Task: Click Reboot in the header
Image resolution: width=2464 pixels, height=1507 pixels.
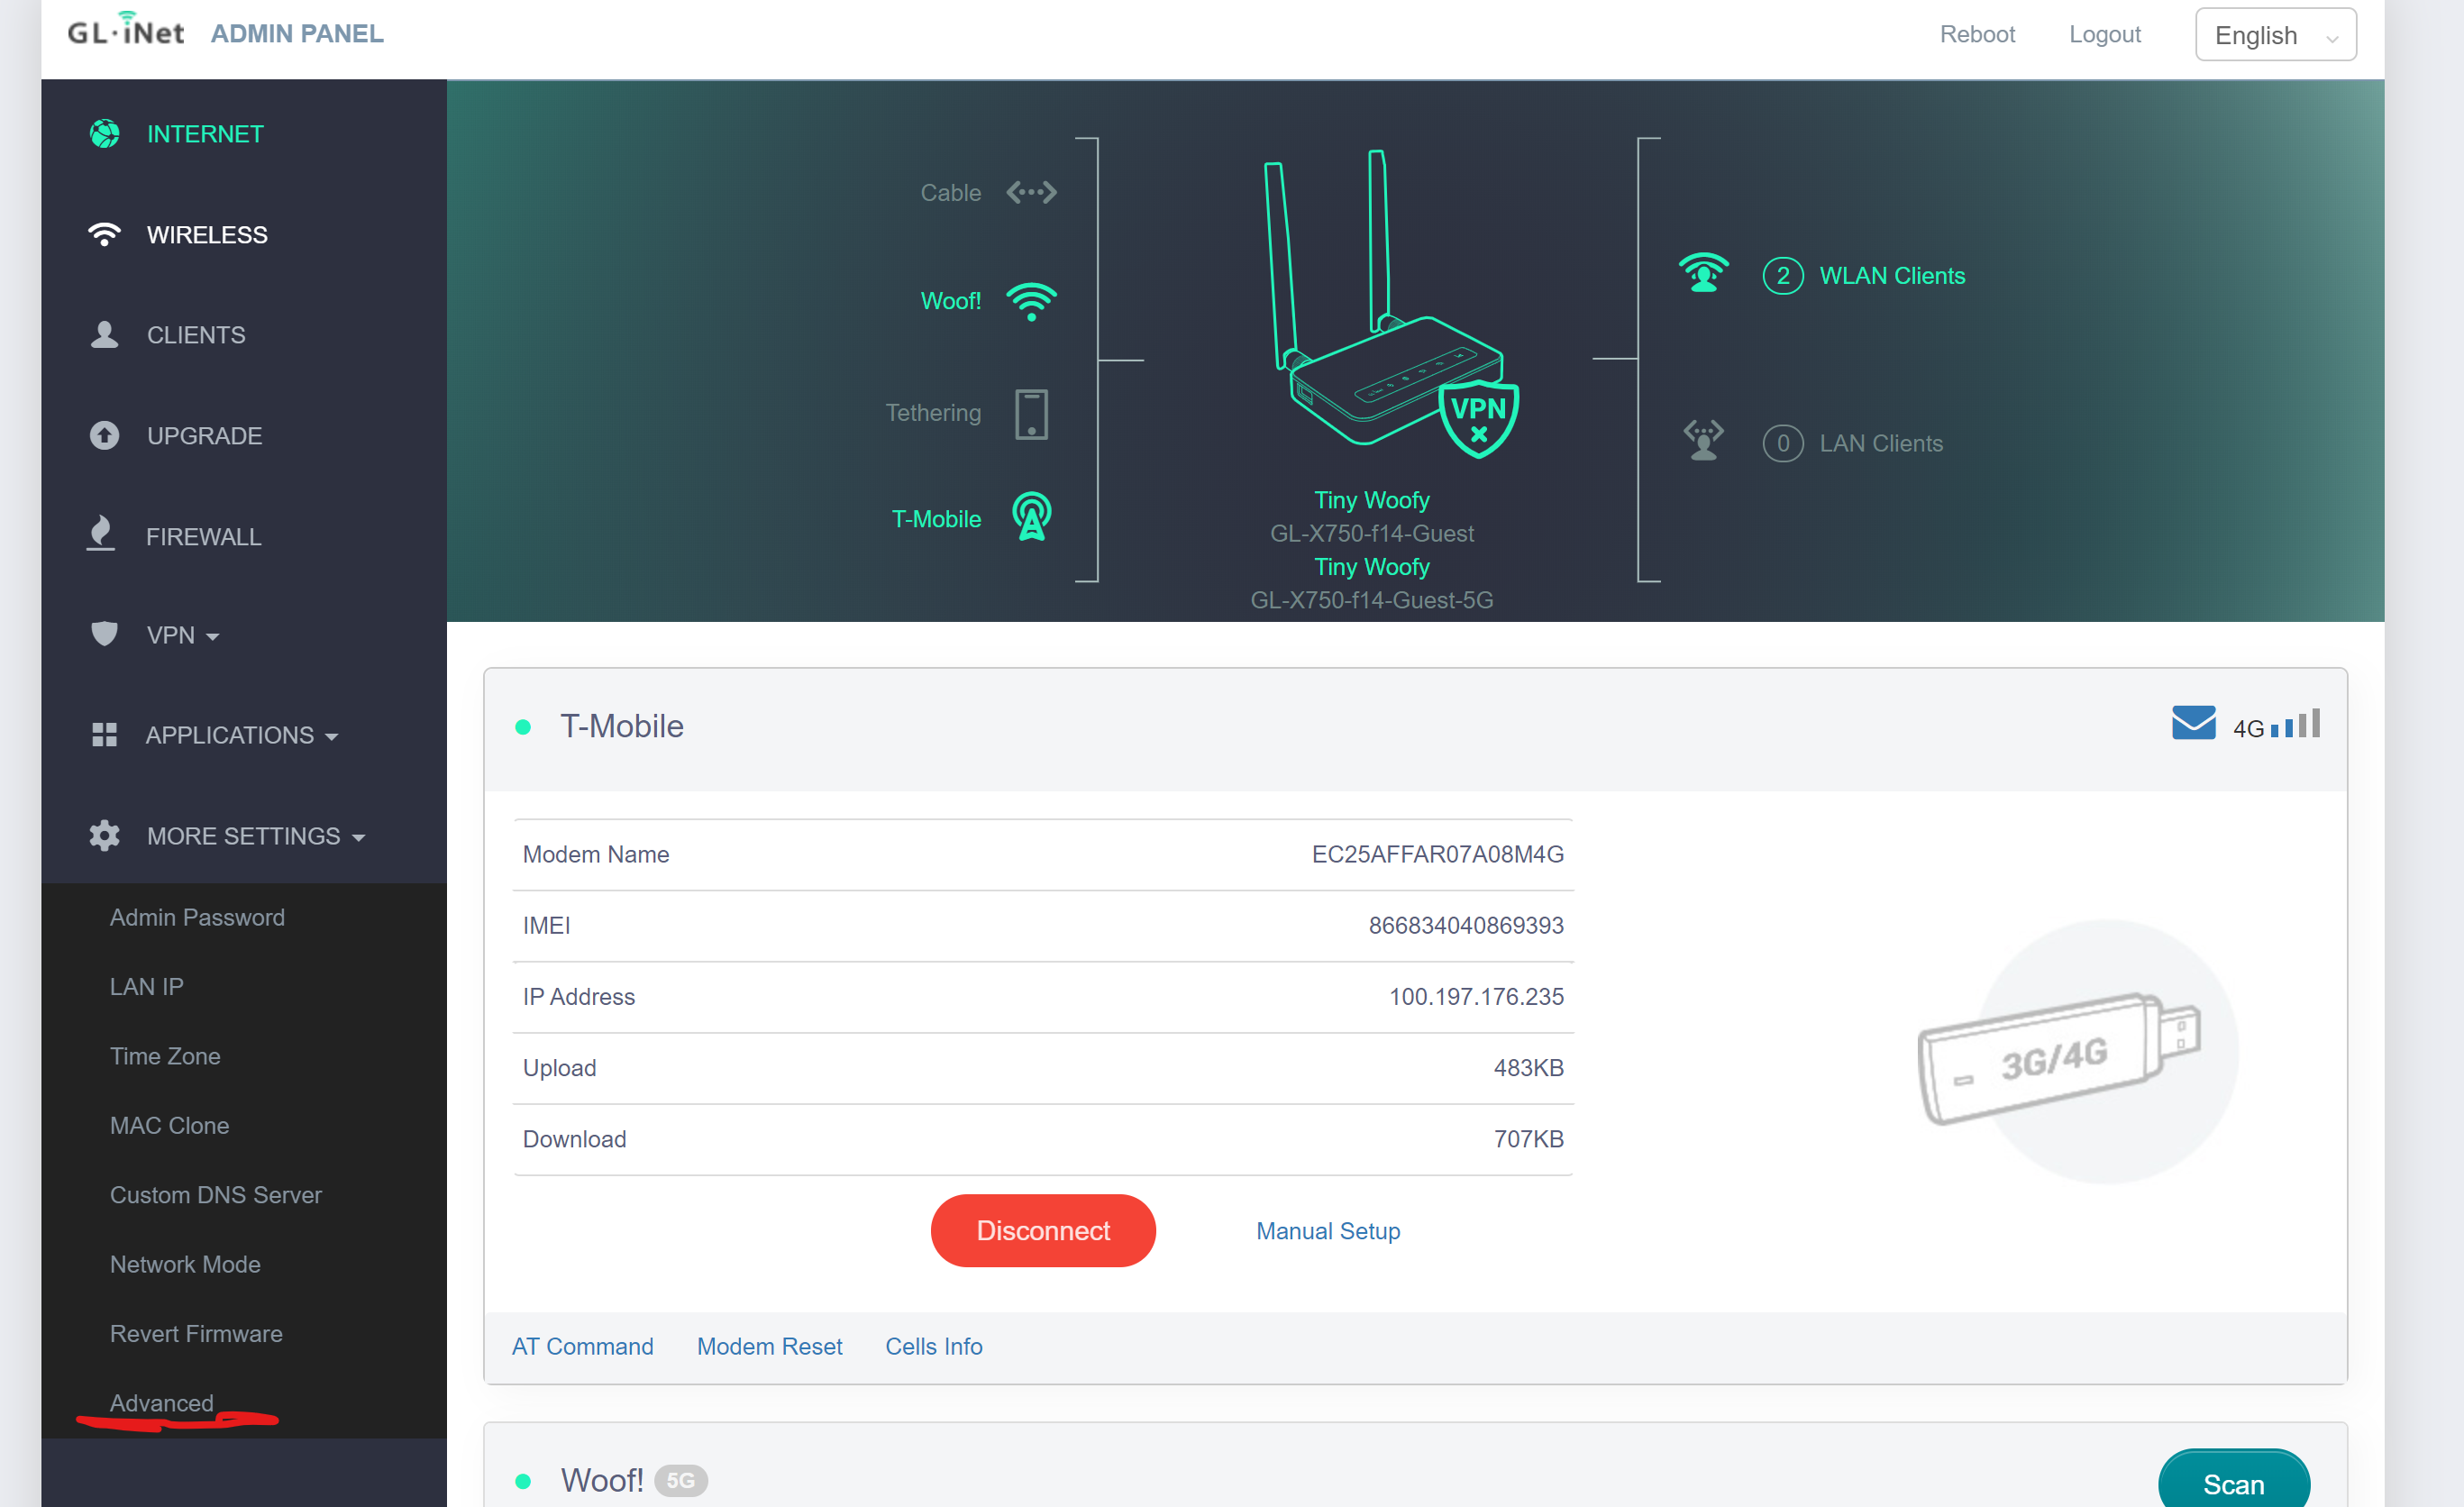Action: click(x=1977, y=34)
